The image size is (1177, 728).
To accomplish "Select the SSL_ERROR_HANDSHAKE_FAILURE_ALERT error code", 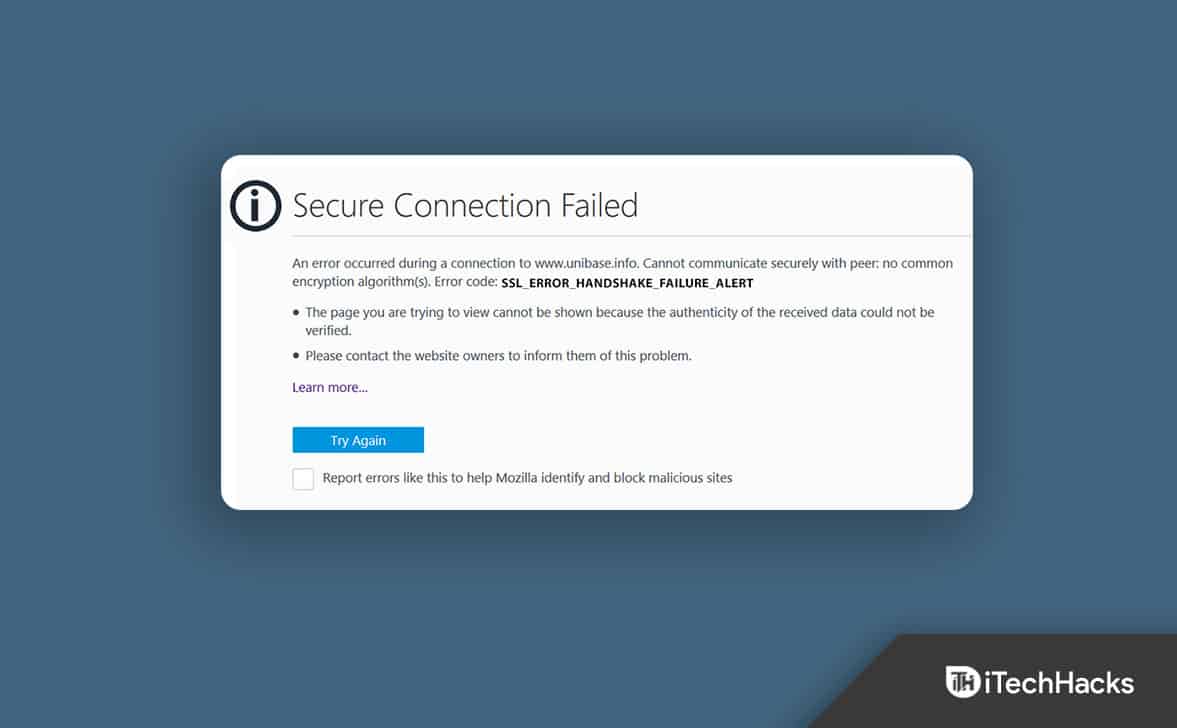I will (x=626, y=283).
